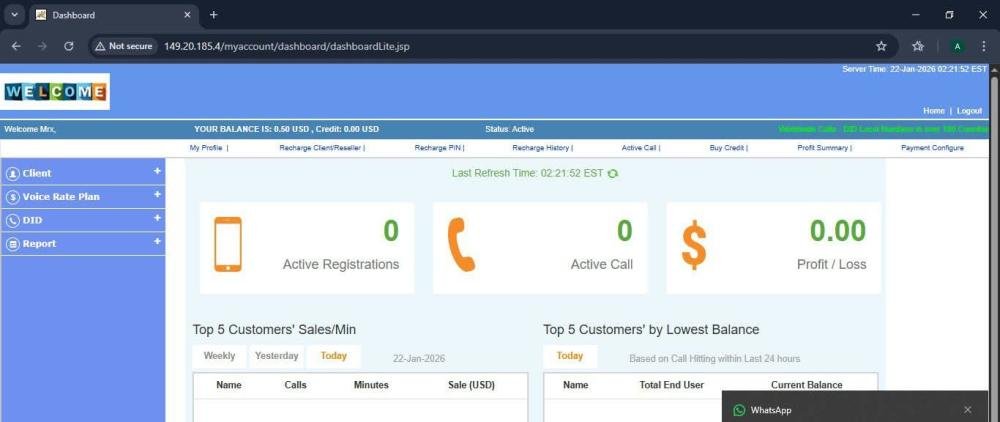Click the refresh icon beside Last Refresh Time
1000x422 pixels.
click(613, 173)
